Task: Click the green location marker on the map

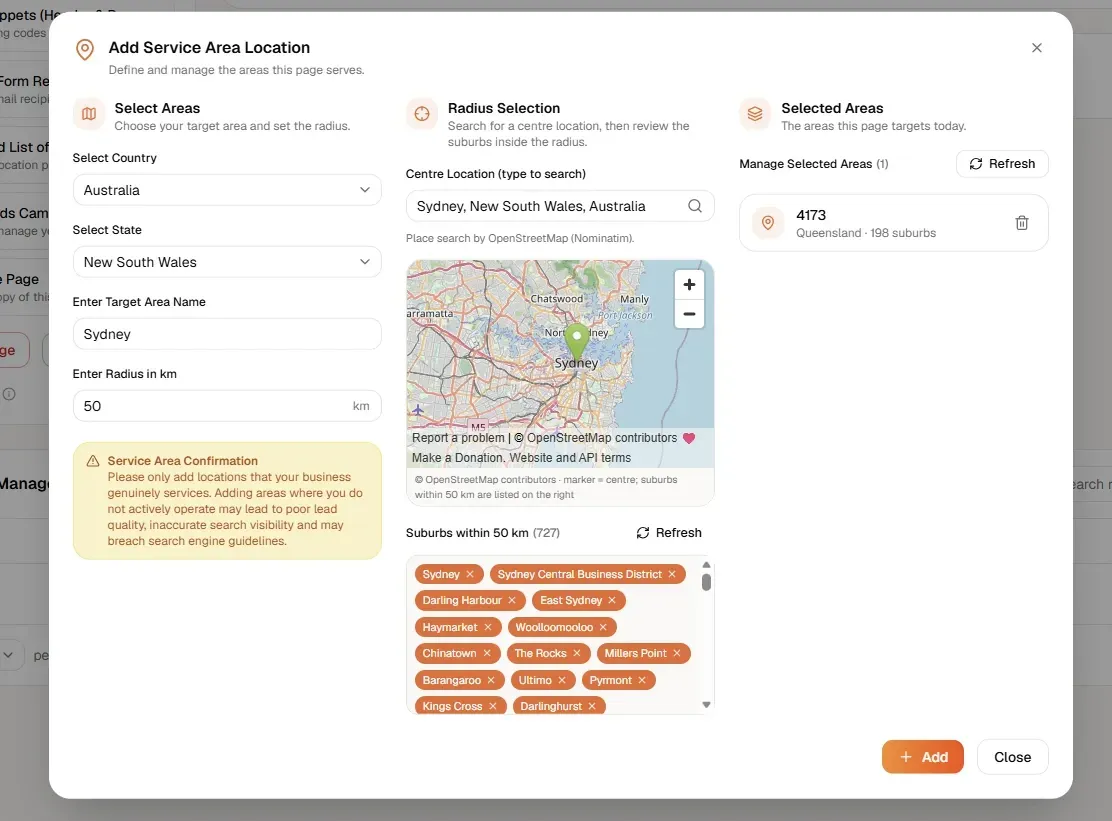Action: [x=577, y=344]
